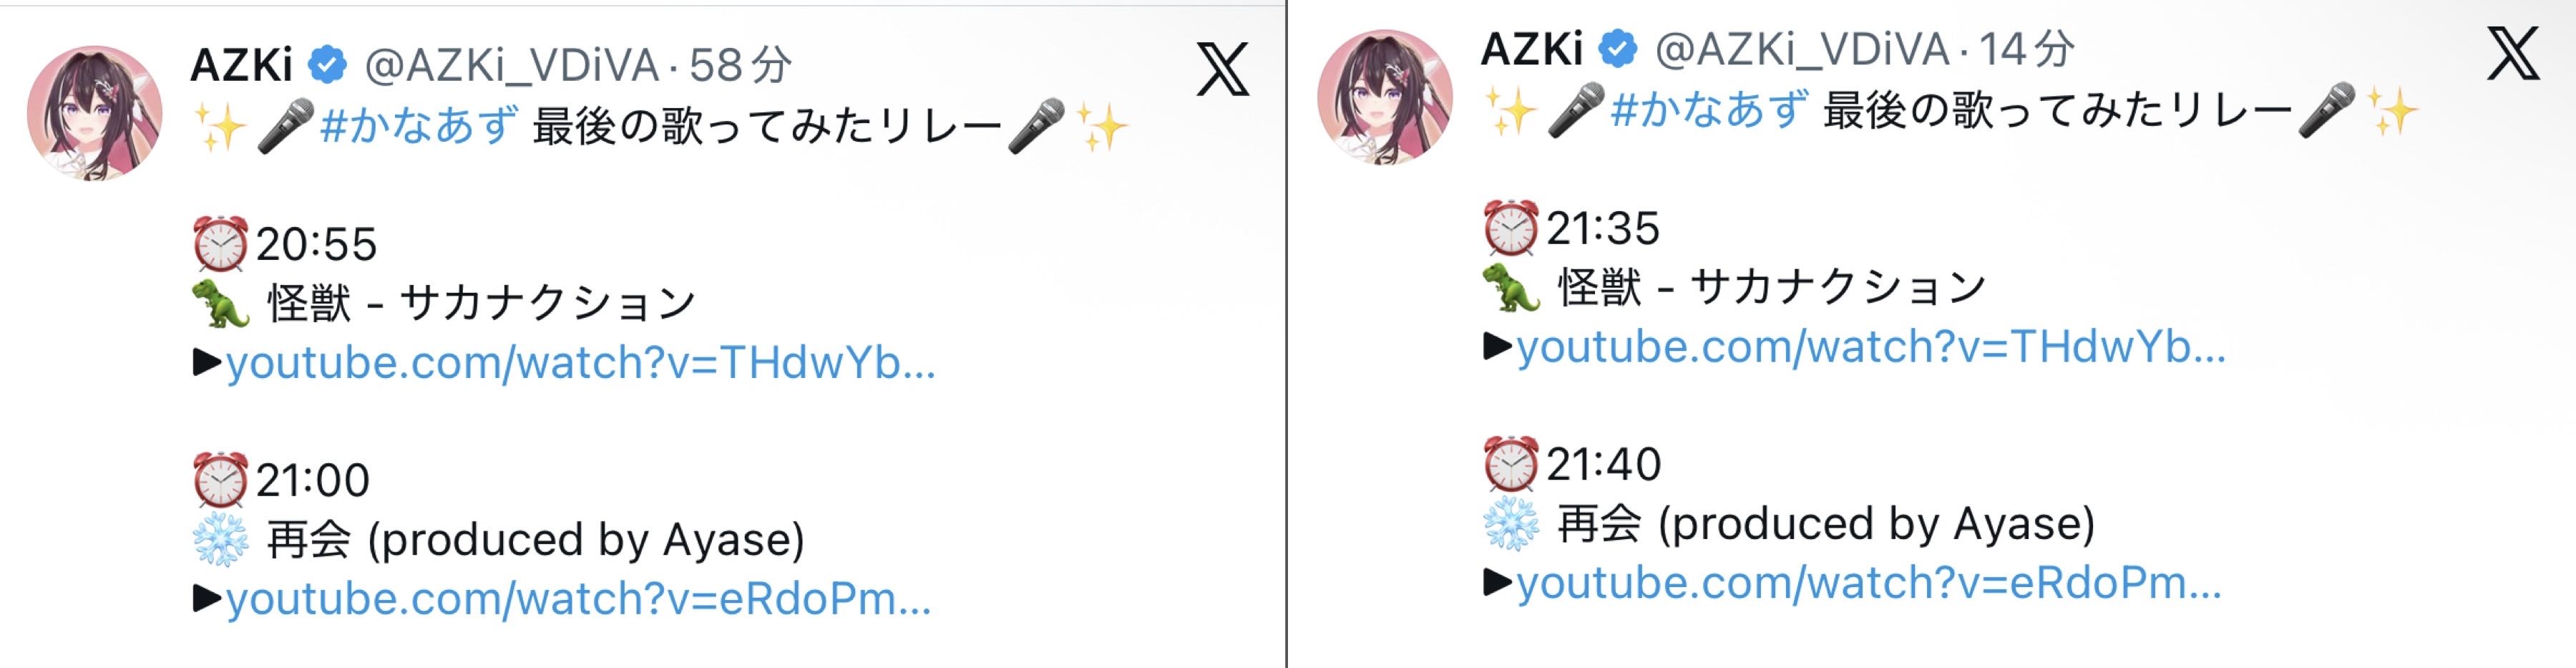The width and height of the screenshot is (2576, 668).
Task: Click the 14分 timestamp
Action: click(2027, 50)
